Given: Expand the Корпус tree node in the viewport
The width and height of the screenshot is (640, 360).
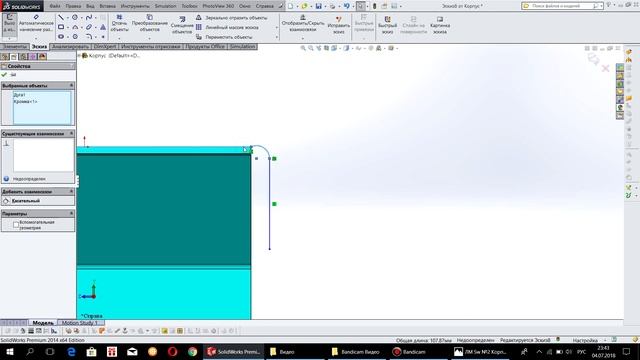Looking at the screenshot, I should tap(80, 56).
